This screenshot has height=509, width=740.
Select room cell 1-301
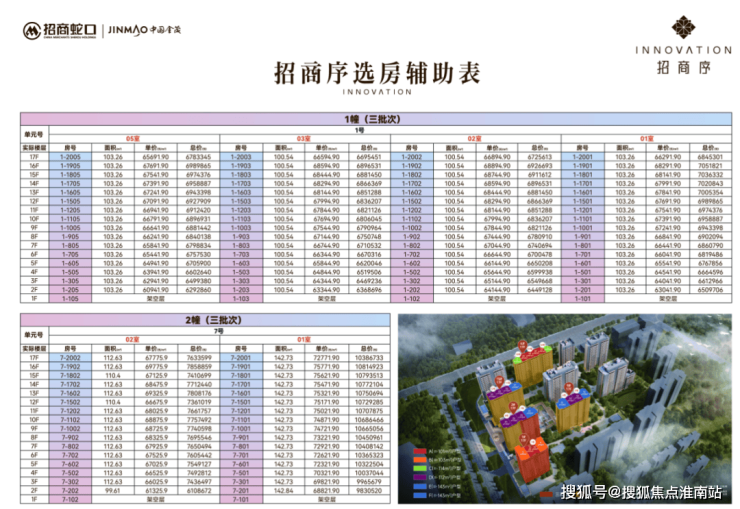click(582, 281)
